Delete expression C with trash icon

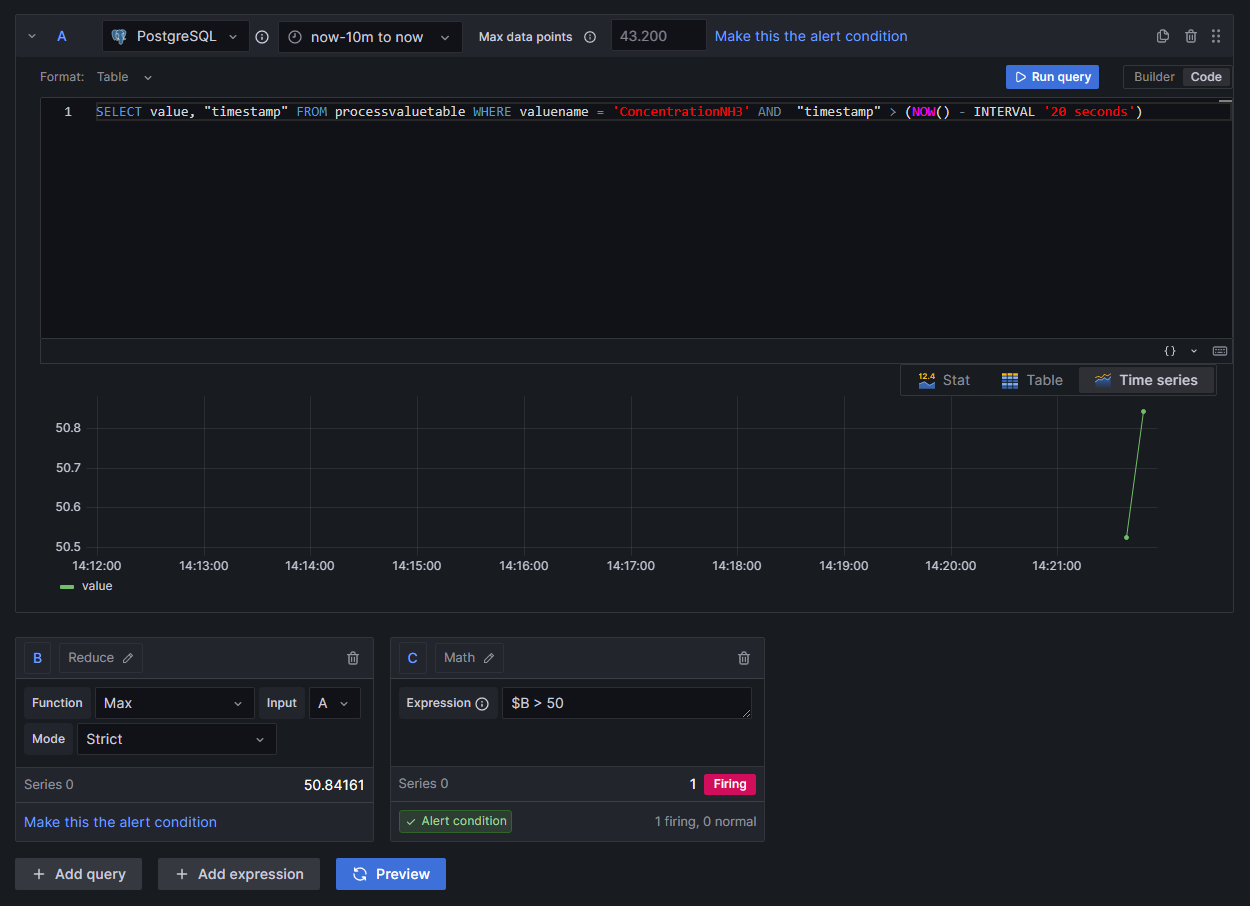pos(743,658)
